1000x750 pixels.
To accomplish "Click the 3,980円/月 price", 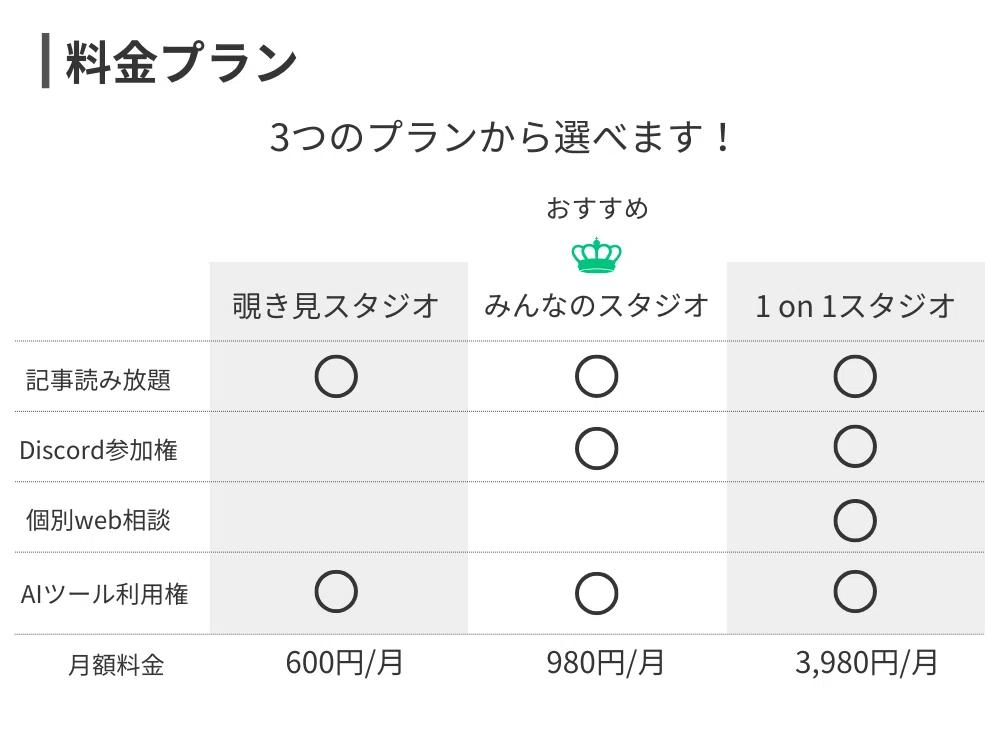I will (x=866, y=663).
